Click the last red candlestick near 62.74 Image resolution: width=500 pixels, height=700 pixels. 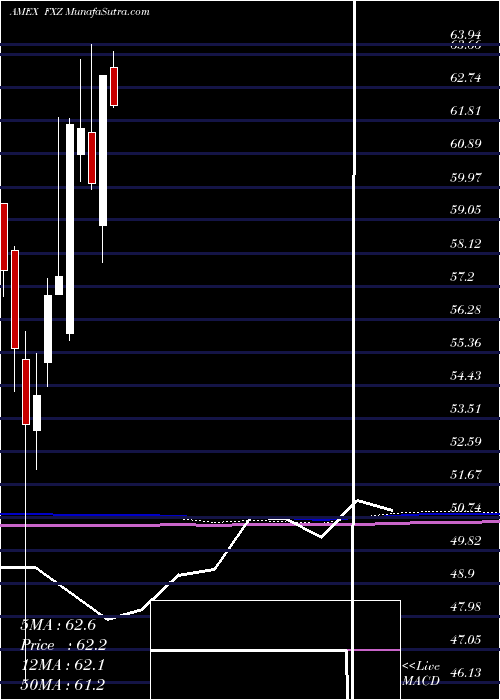coord(114,86)
